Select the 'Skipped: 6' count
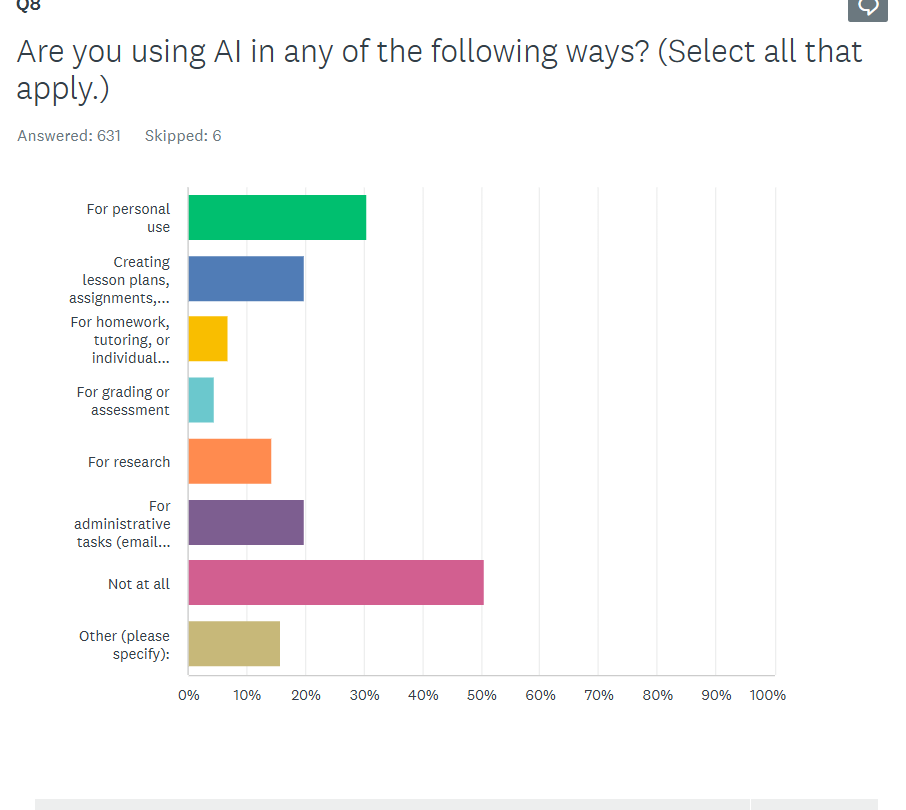This screenshot has width=906, height=810. click(x=182, y=135)
